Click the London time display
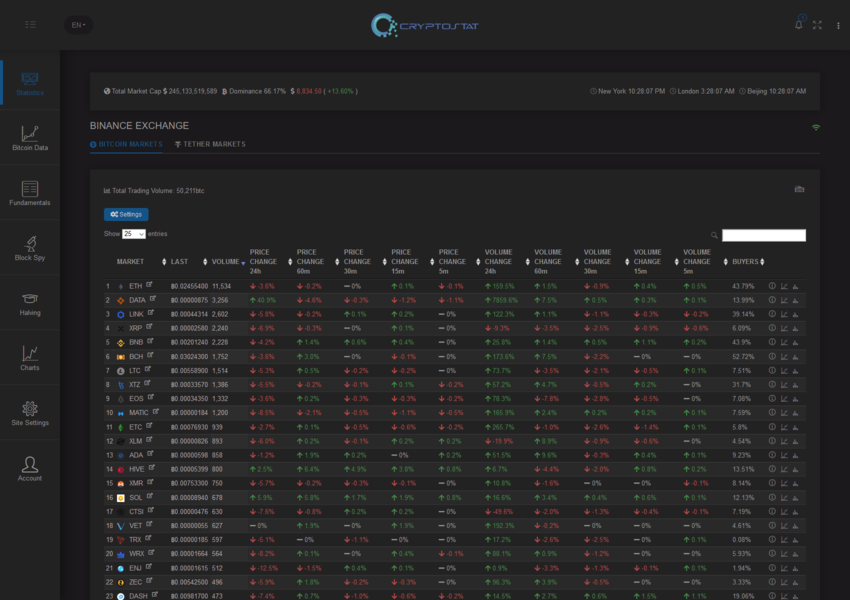The width and height of the screenshot is (850, 600). tap(702, 91)
